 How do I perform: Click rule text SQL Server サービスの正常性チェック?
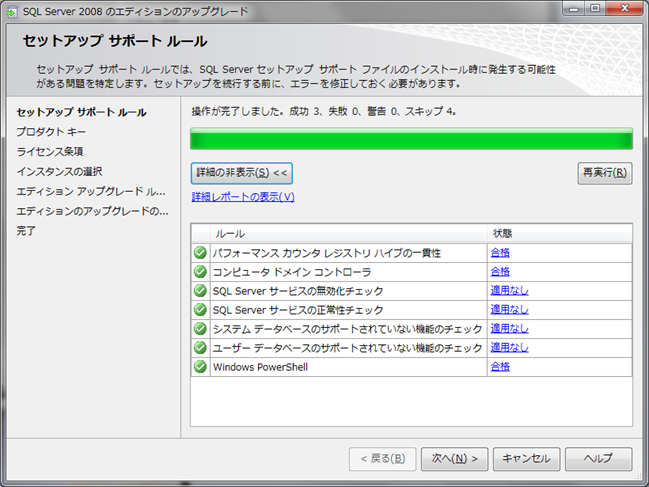[x=298, y=310]
